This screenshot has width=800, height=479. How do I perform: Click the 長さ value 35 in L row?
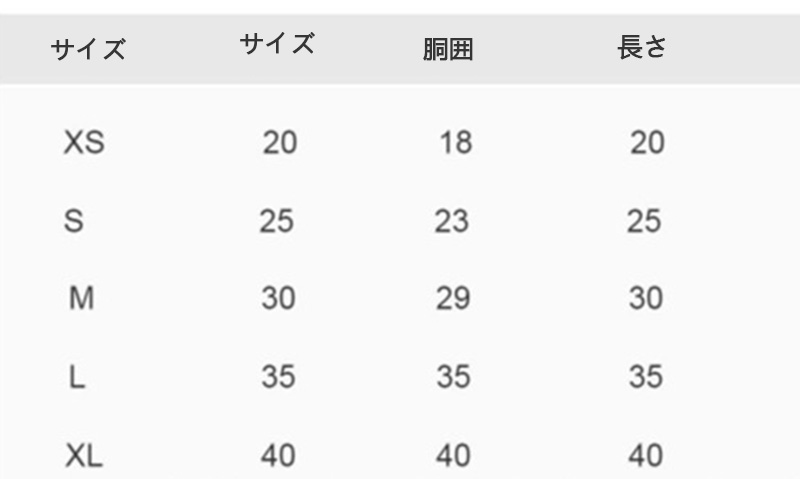coord(646,377)
